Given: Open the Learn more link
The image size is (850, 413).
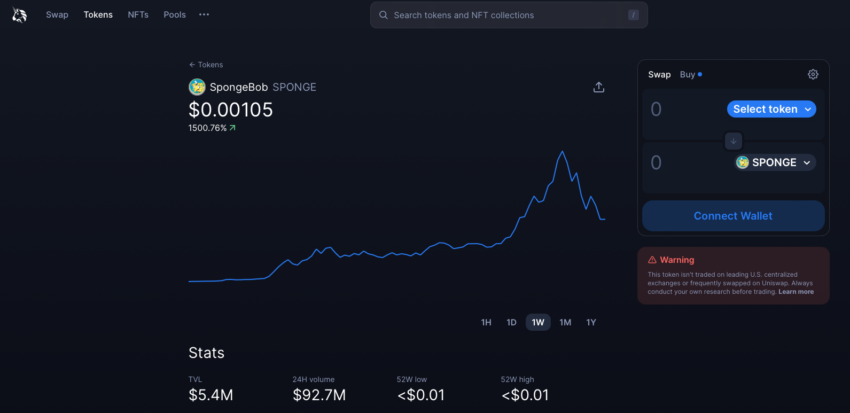Looking at the screenshot, I should (796, 292).
